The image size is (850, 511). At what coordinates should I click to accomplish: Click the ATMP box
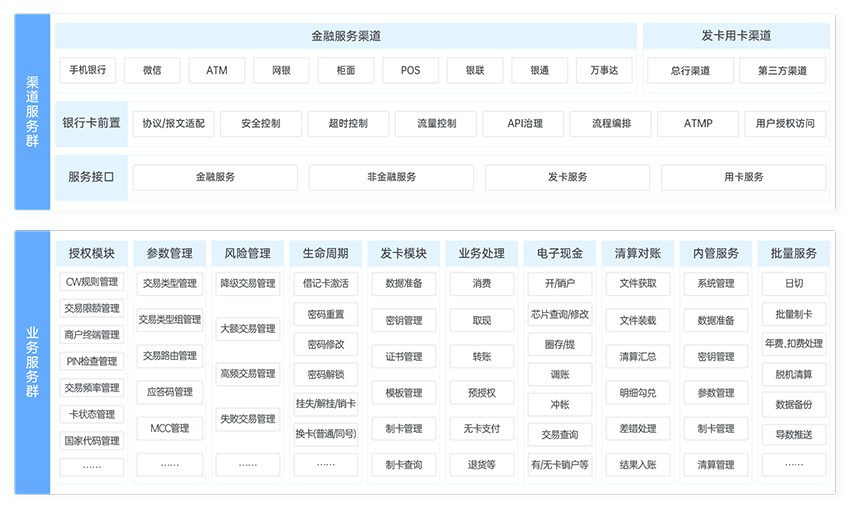click(698, 124)
